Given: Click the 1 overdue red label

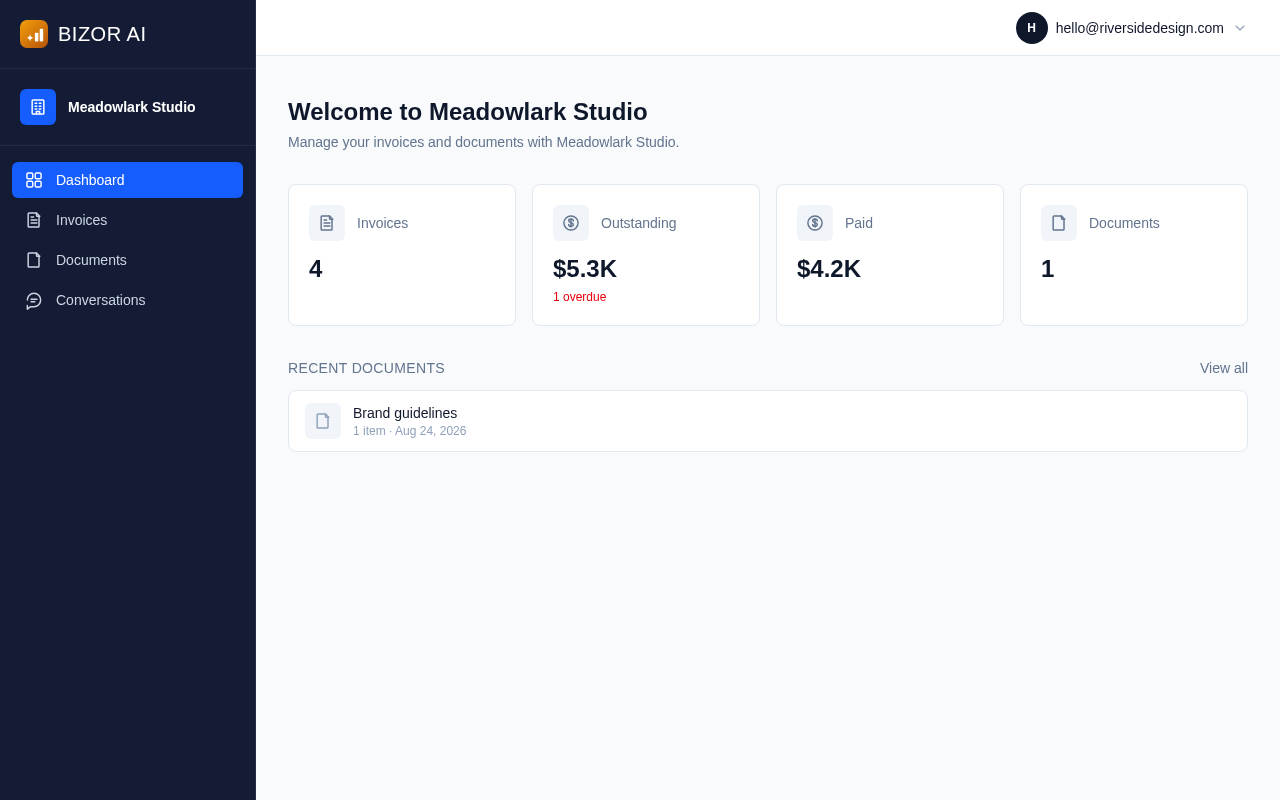Looking at the screenshot, I should (x=580, y=297).
